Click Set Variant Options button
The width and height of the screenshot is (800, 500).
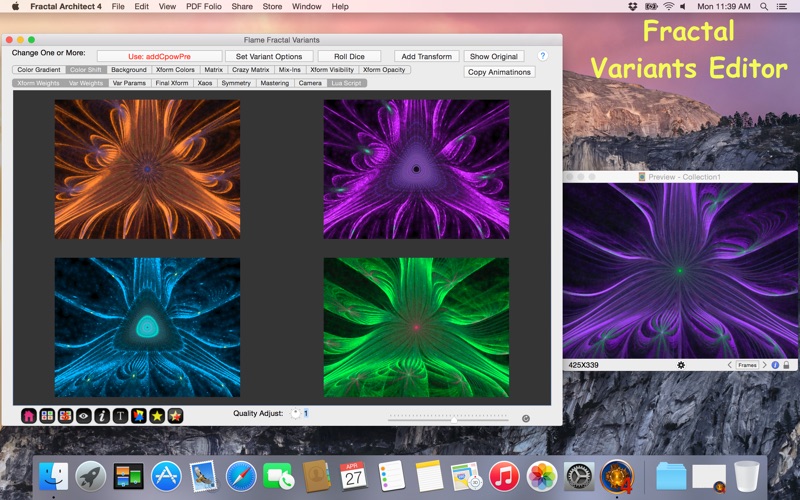click(x=269, y=56)
